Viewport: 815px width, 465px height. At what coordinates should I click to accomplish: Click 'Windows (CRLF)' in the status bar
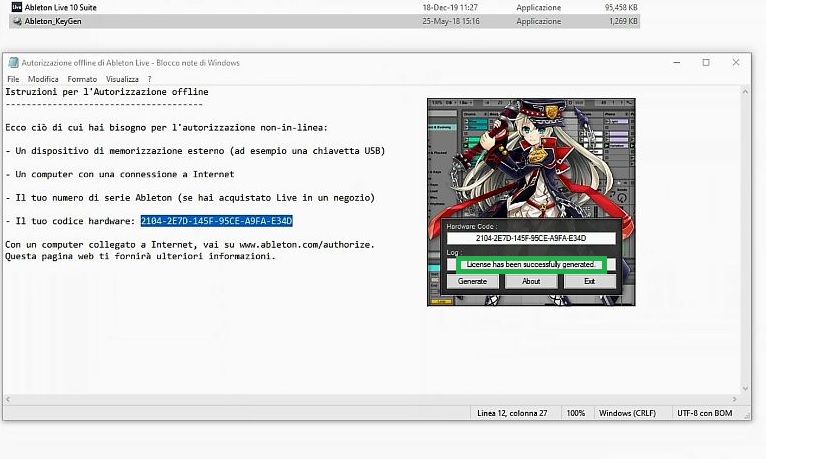point(627,413)
